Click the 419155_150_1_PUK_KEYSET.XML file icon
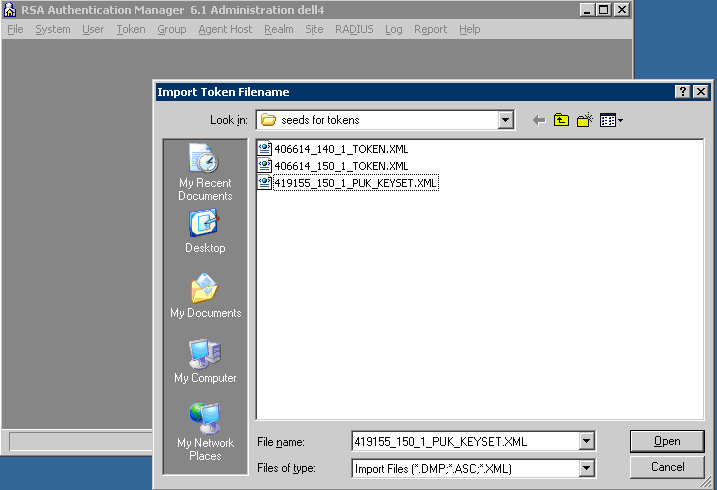717x490 pixels. click(x=265, y=183)
